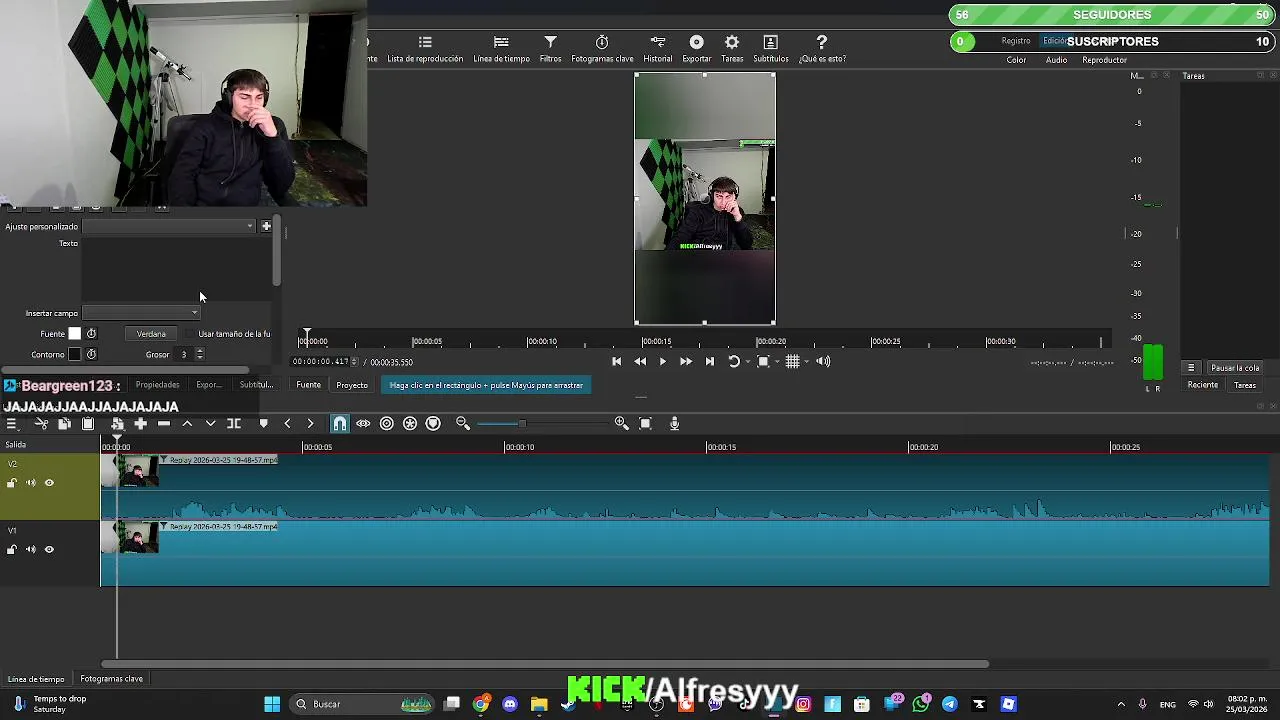Open the Lista de reproducción panel
The width and height of the screenshot is (1280, 720).
pyautogui.click(x=425, y=49)
